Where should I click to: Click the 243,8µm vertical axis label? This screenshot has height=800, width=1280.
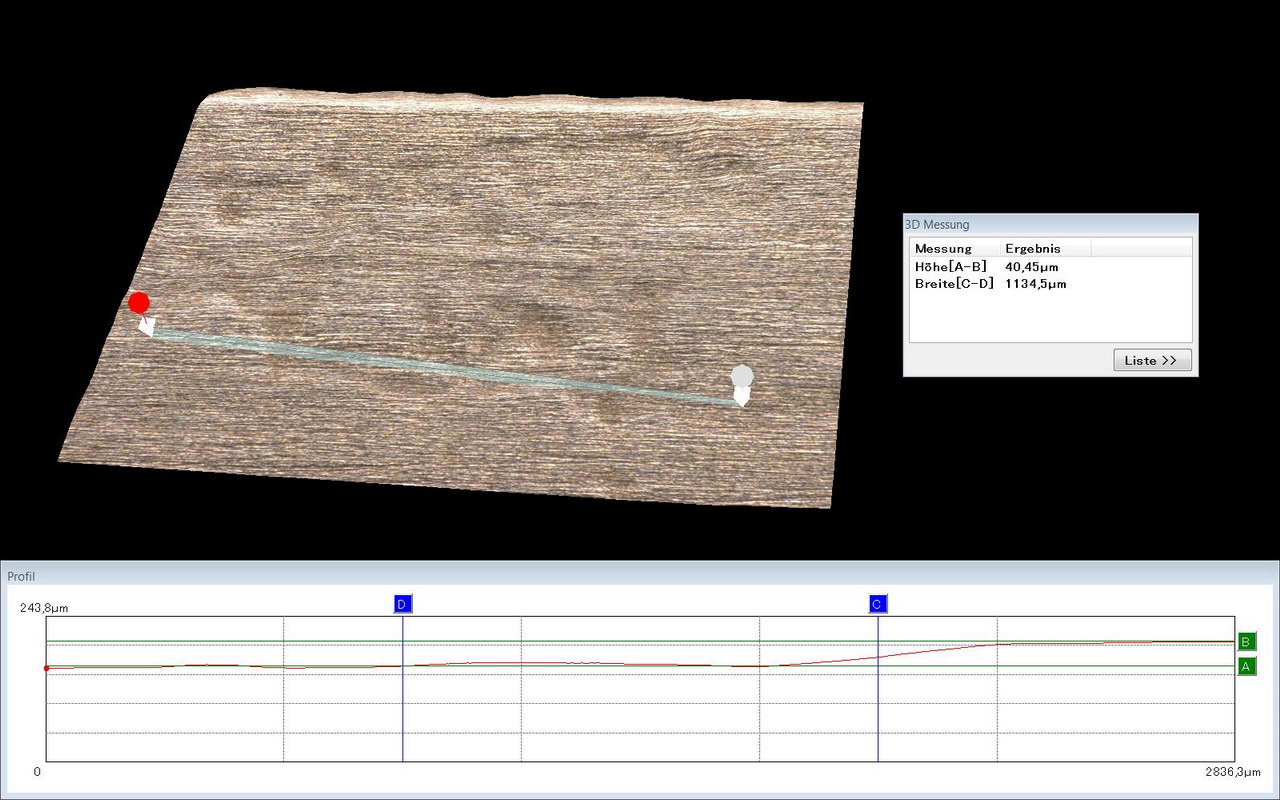pyautogui.click(x=44, y=607)
